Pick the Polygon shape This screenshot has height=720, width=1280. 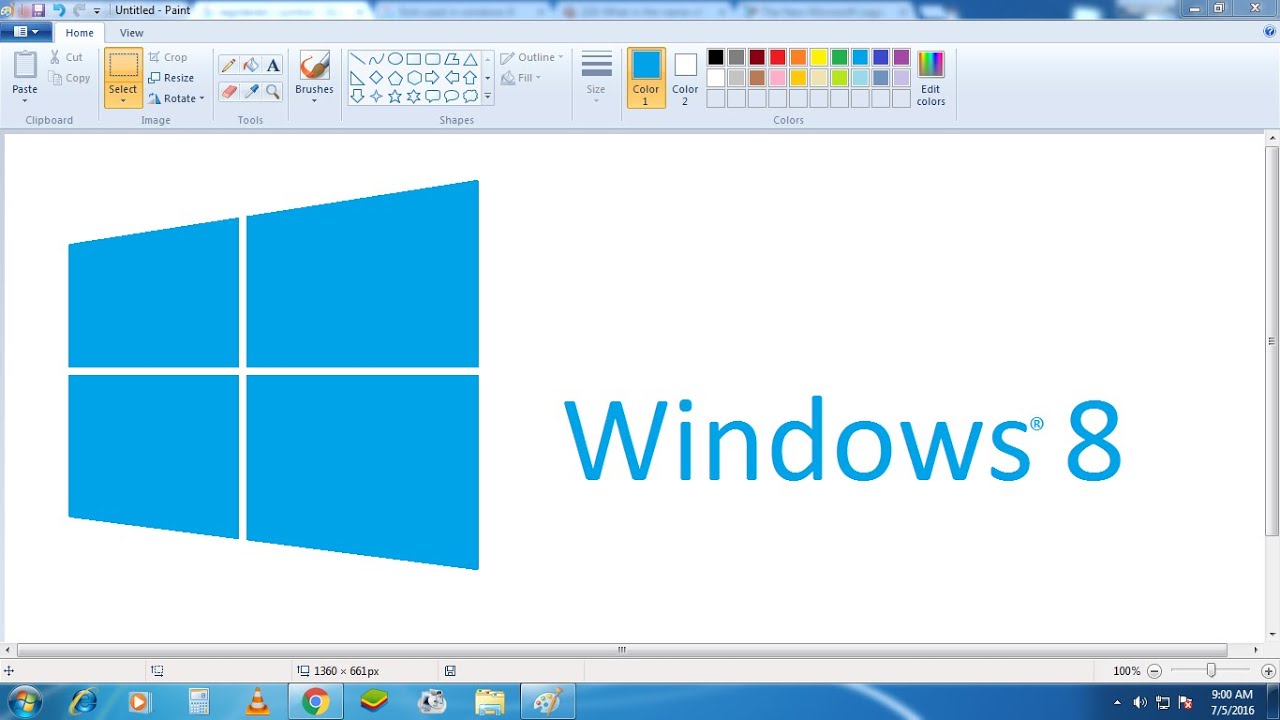pyautogui.click(x=452, y=59)
